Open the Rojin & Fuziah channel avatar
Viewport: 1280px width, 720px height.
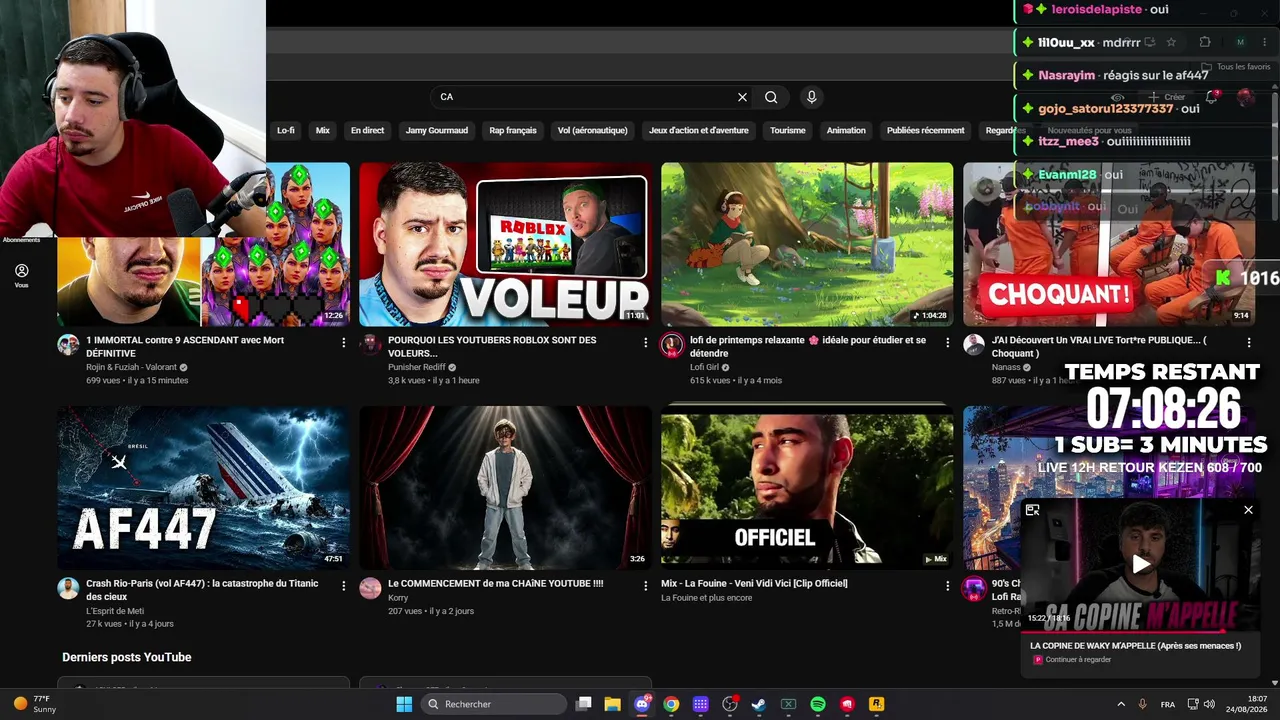pyautogui.click(x=68, y=345)
